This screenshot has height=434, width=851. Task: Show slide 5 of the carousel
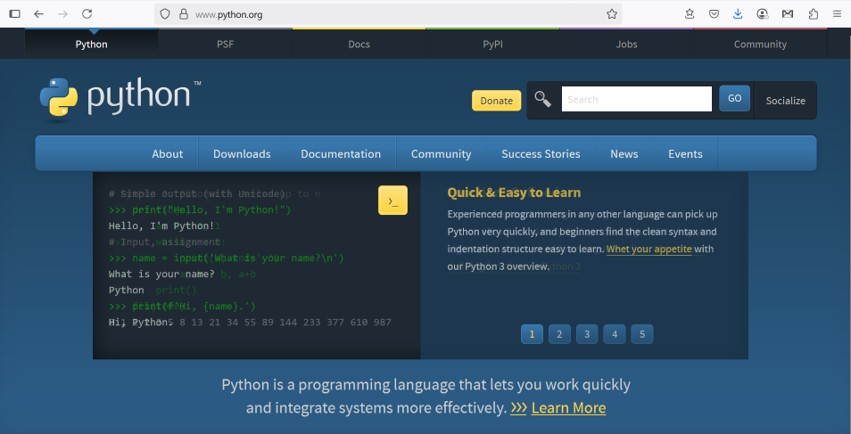pyautogui.click(x=642, y=334)
